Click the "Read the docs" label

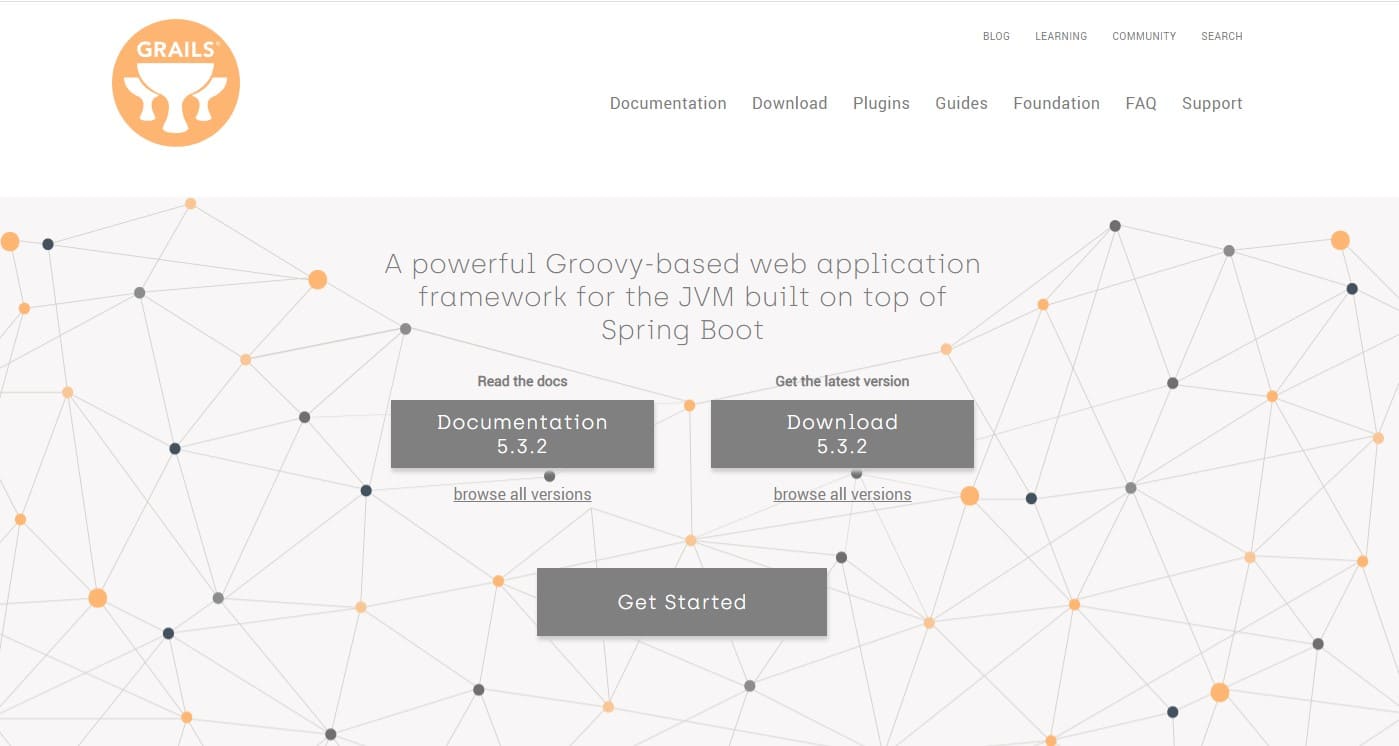click(522, 381)
